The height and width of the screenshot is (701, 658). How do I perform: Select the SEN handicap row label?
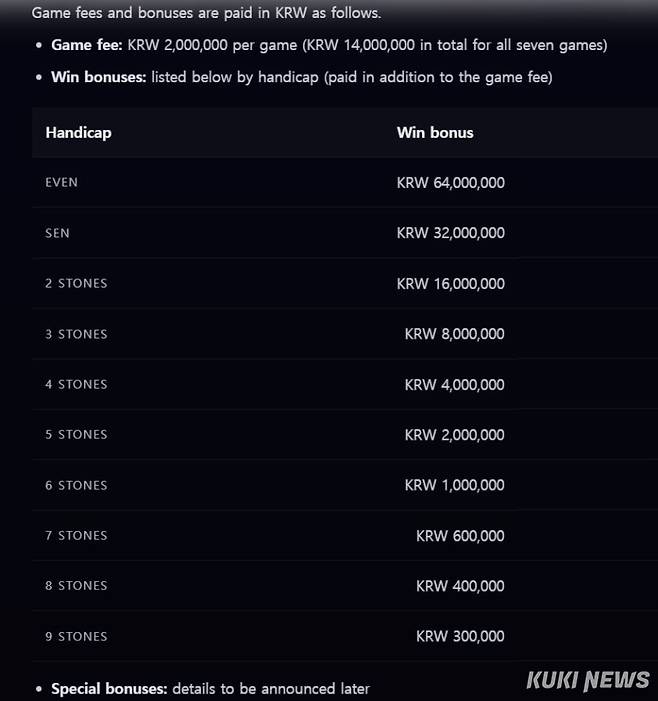coord(57,233)
